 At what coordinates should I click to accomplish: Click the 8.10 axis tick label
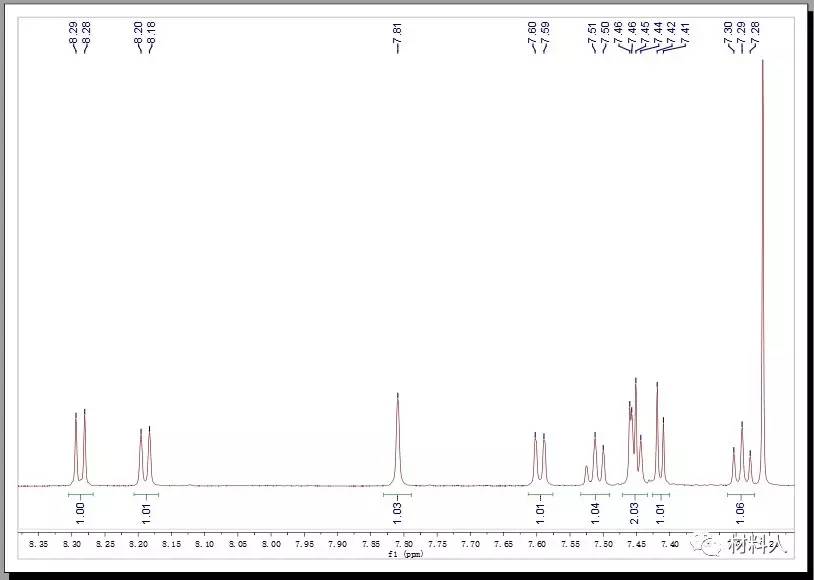(205, 544)
